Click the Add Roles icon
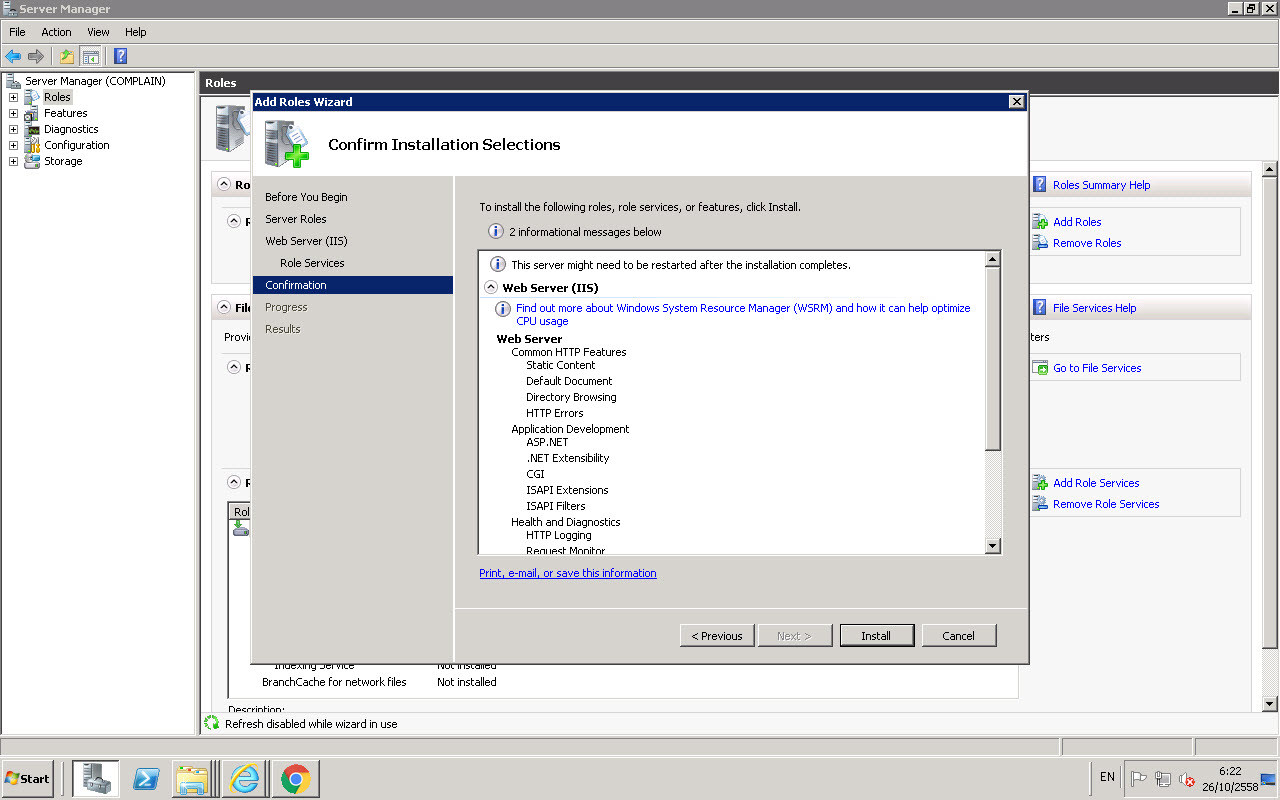 tap(1040, 222)
